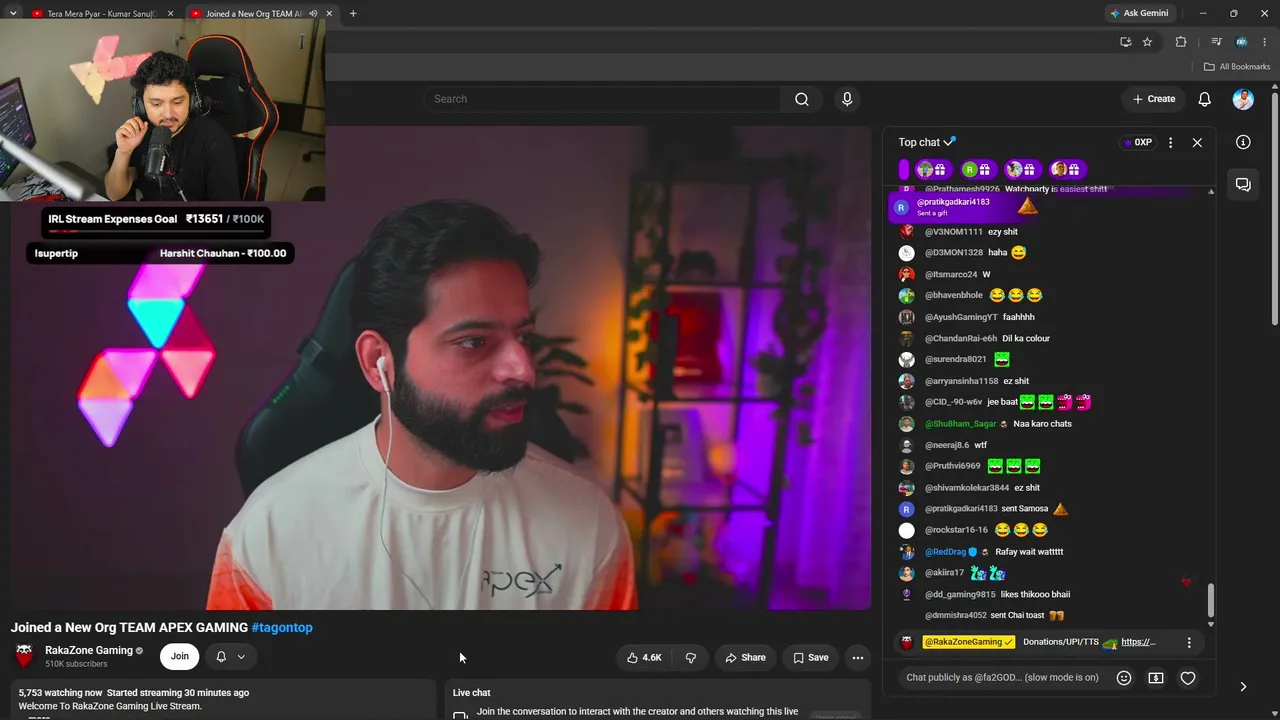Open the account avatar menu on YouTube

pos(1243,99)
